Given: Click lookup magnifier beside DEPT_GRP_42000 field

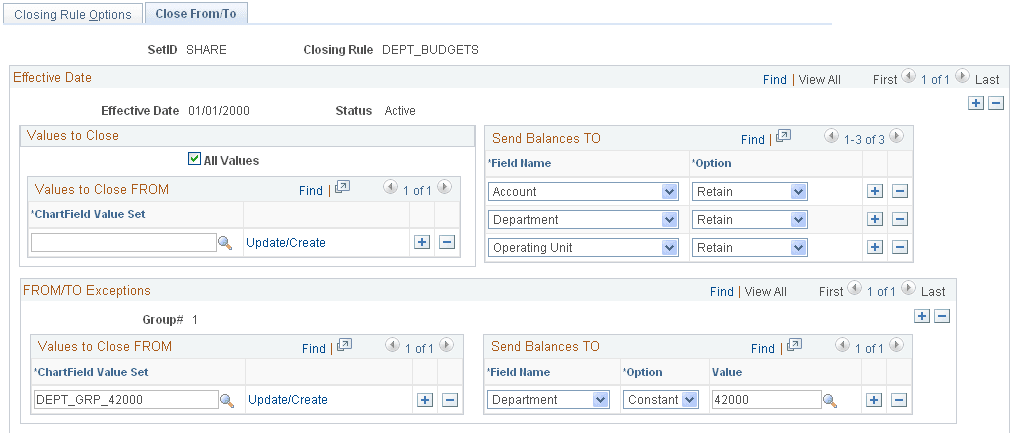Looking at the screenshot, I should pos(227,400).
